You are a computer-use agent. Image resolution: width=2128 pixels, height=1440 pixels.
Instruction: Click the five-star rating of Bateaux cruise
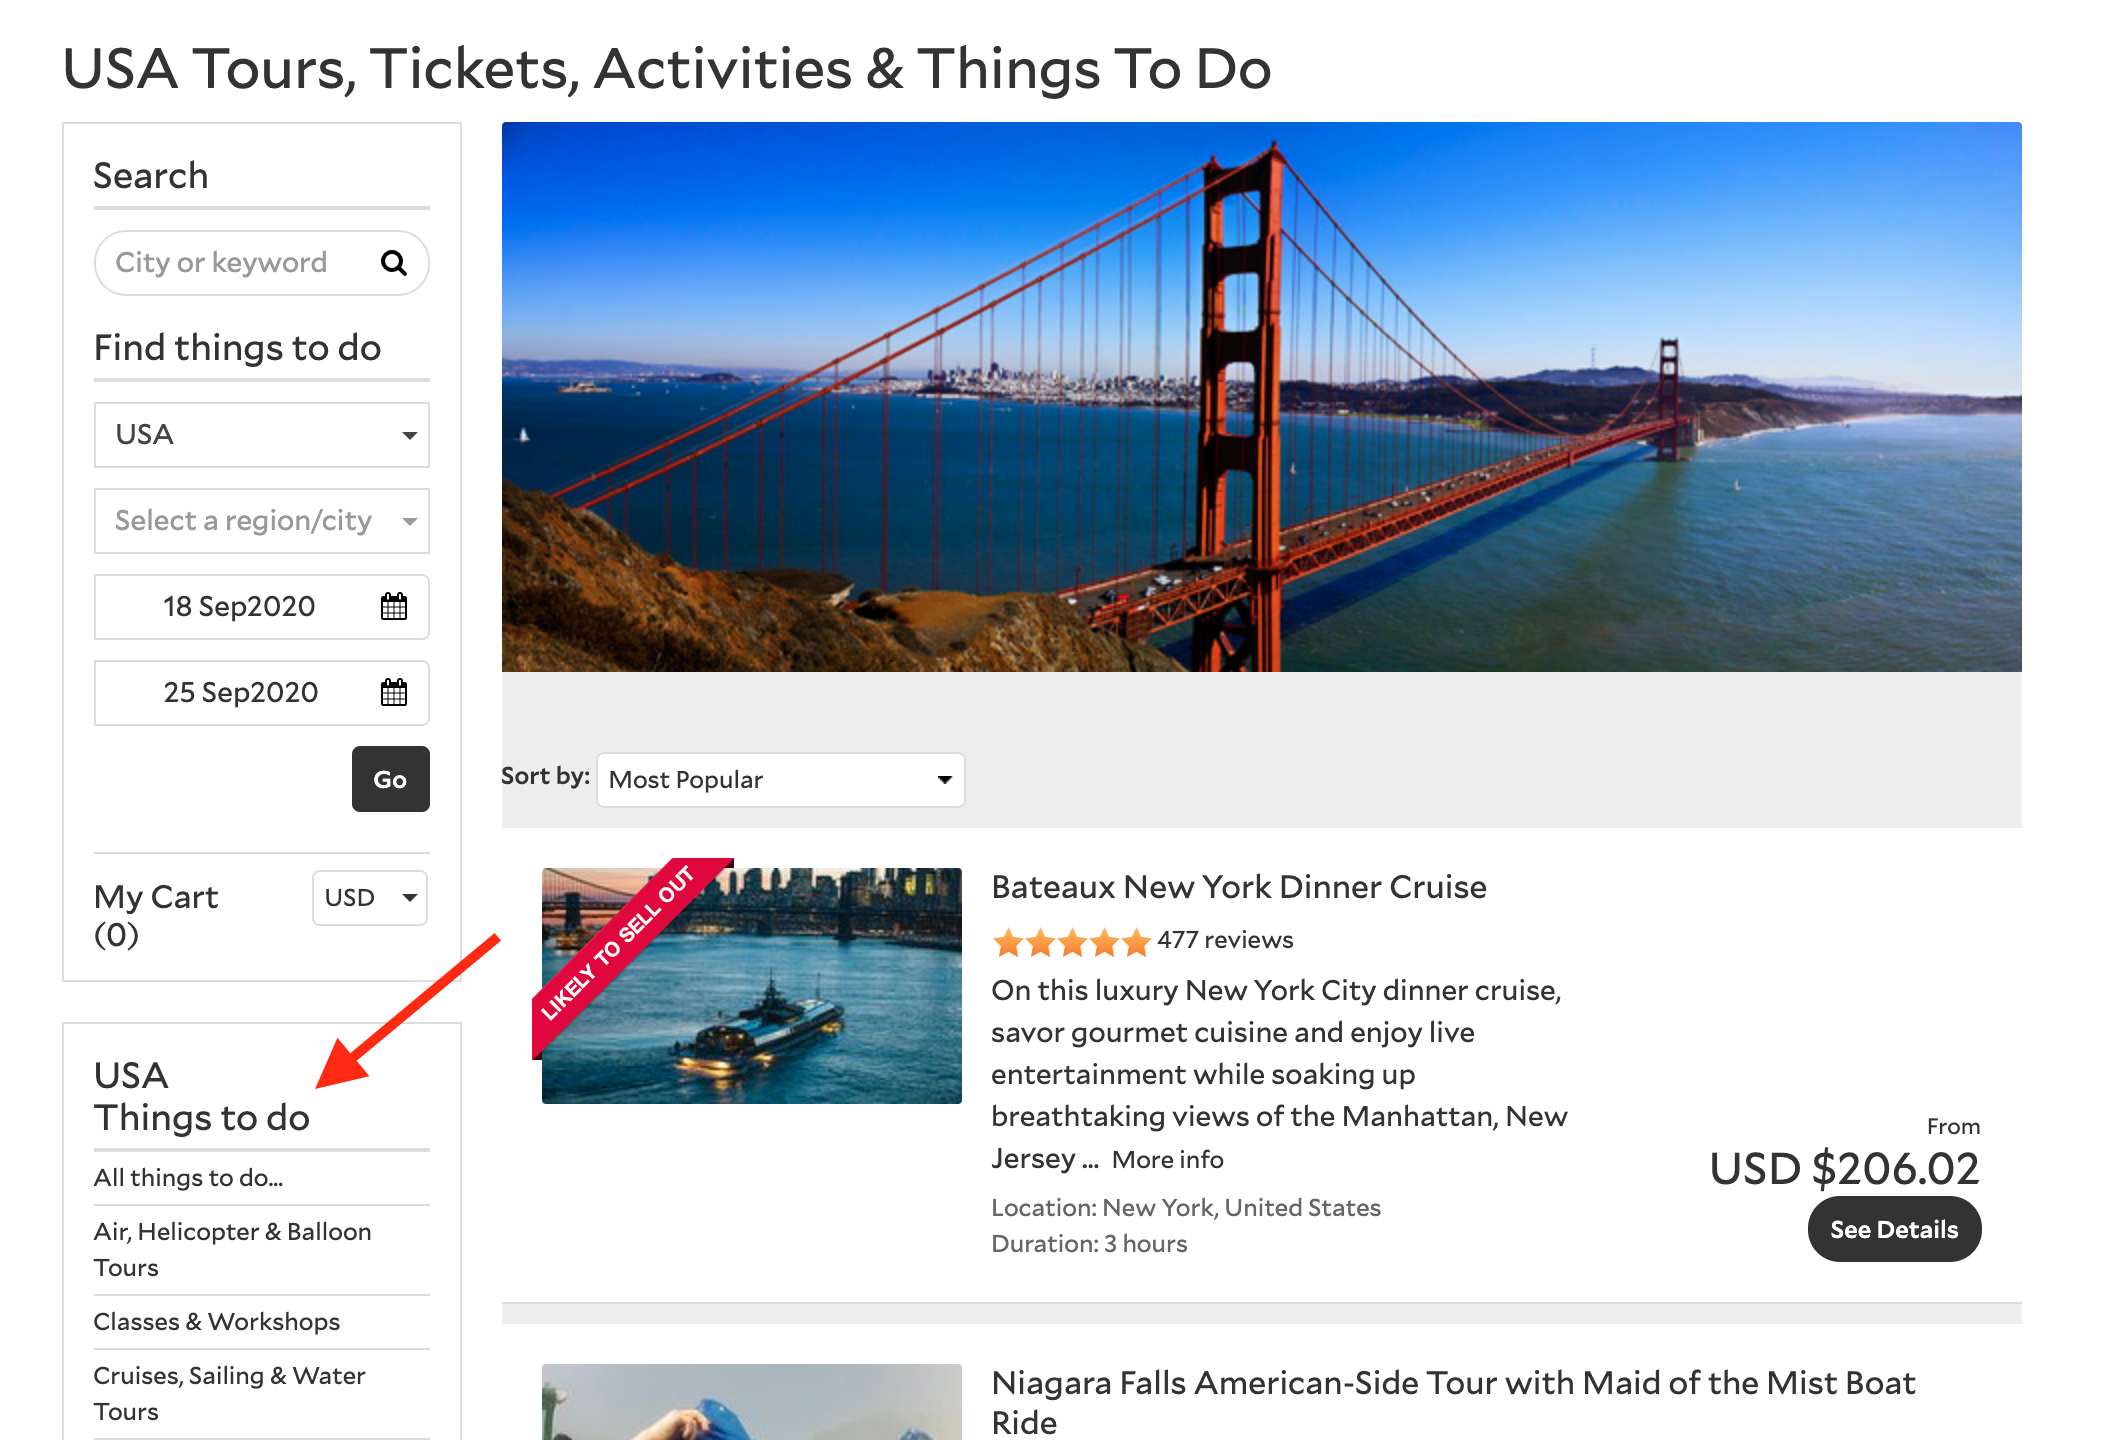[1071, 941]
